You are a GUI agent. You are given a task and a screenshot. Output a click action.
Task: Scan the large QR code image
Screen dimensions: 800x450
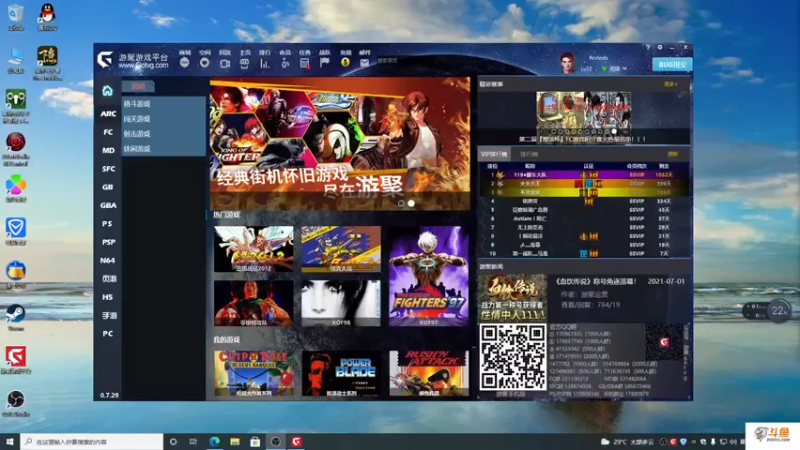click(512, 357)
